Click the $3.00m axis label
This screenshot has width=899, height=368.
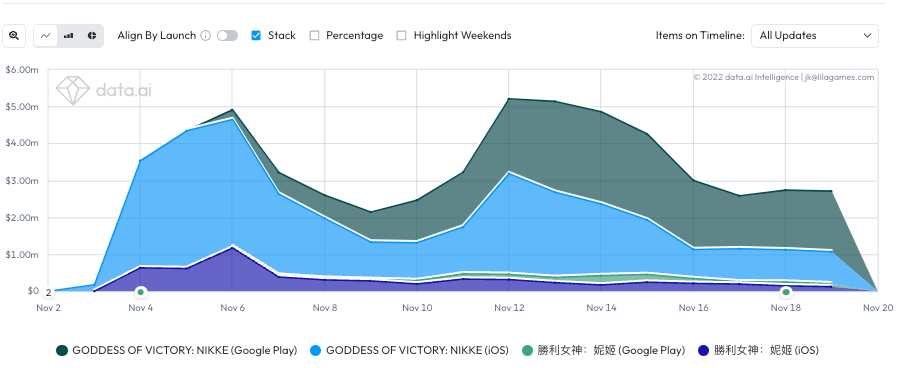click(x=22, y=181)
